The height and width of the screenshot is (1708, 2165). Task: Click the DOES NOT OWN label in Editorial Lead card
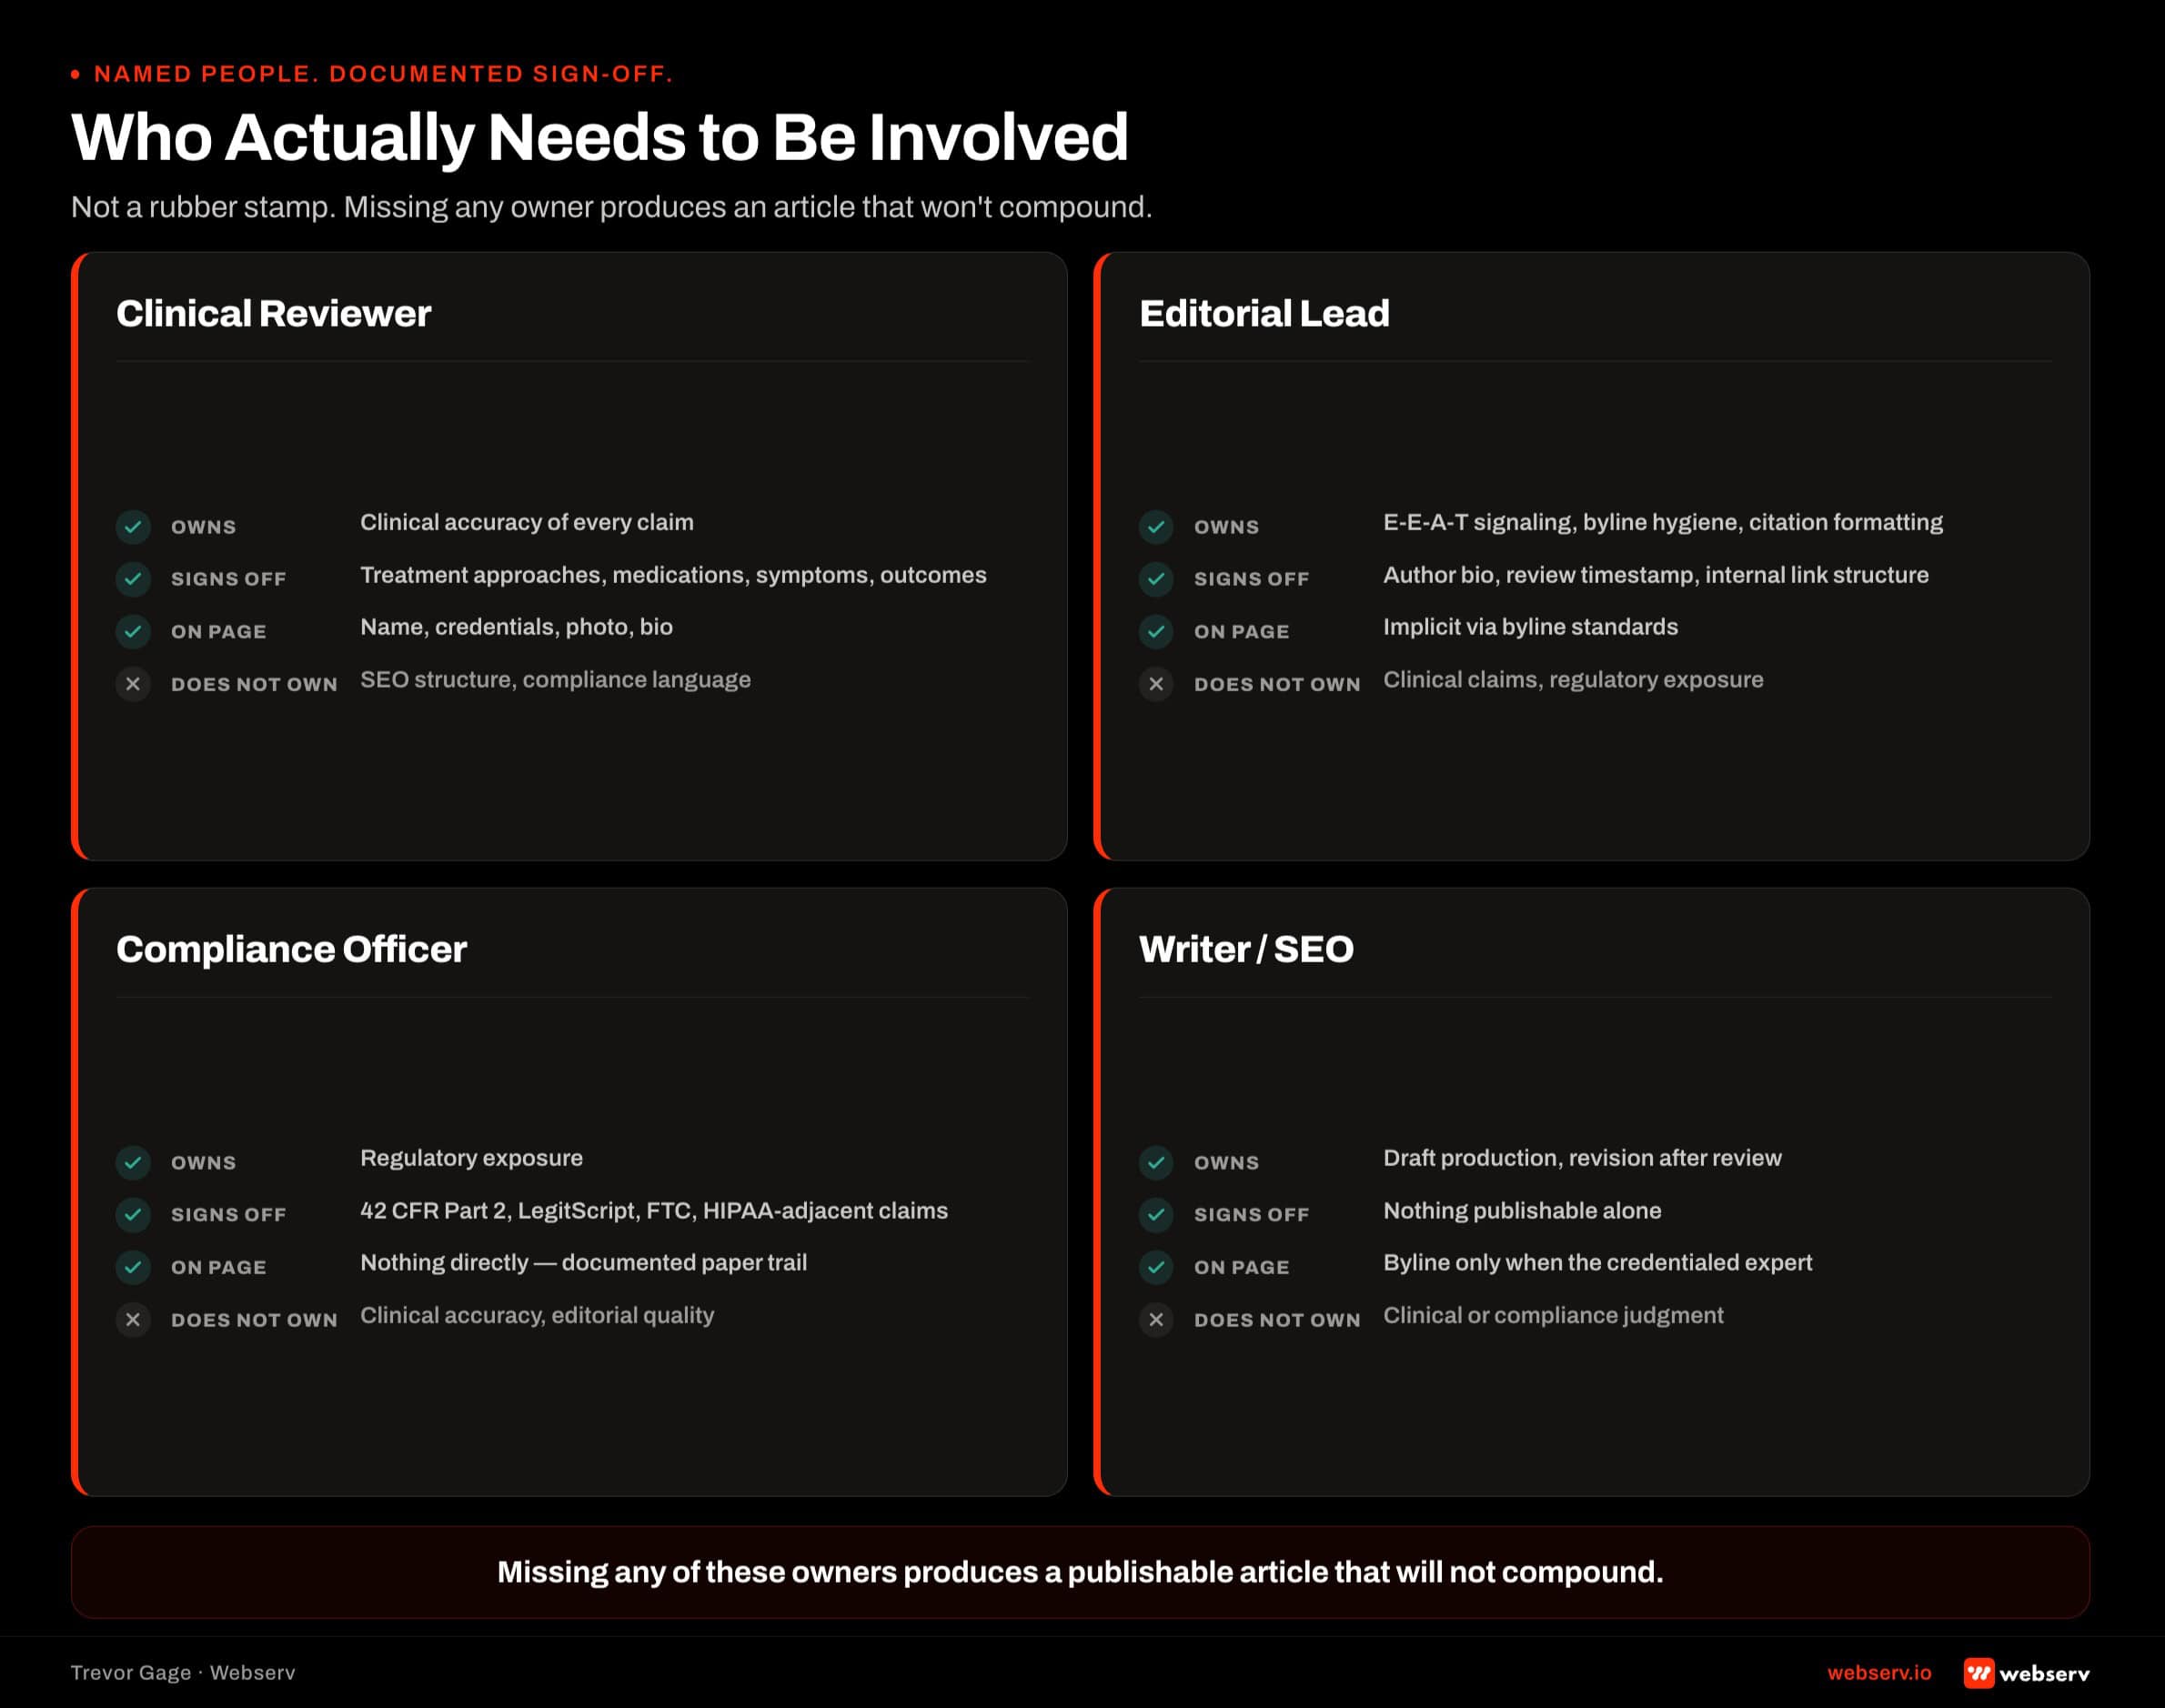click(1277, 685)
